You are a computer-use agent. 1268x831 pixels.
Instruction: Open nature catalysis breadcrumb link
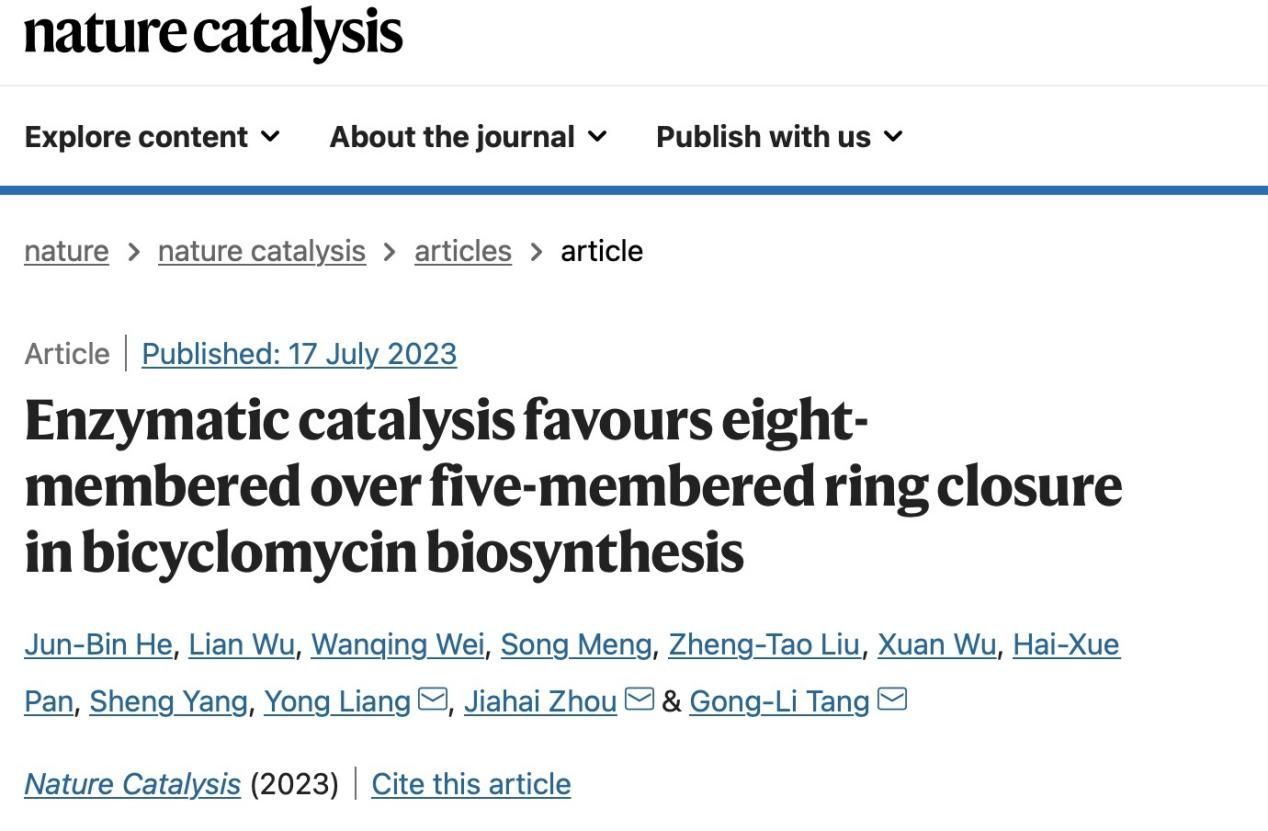(x=261, y=251)
